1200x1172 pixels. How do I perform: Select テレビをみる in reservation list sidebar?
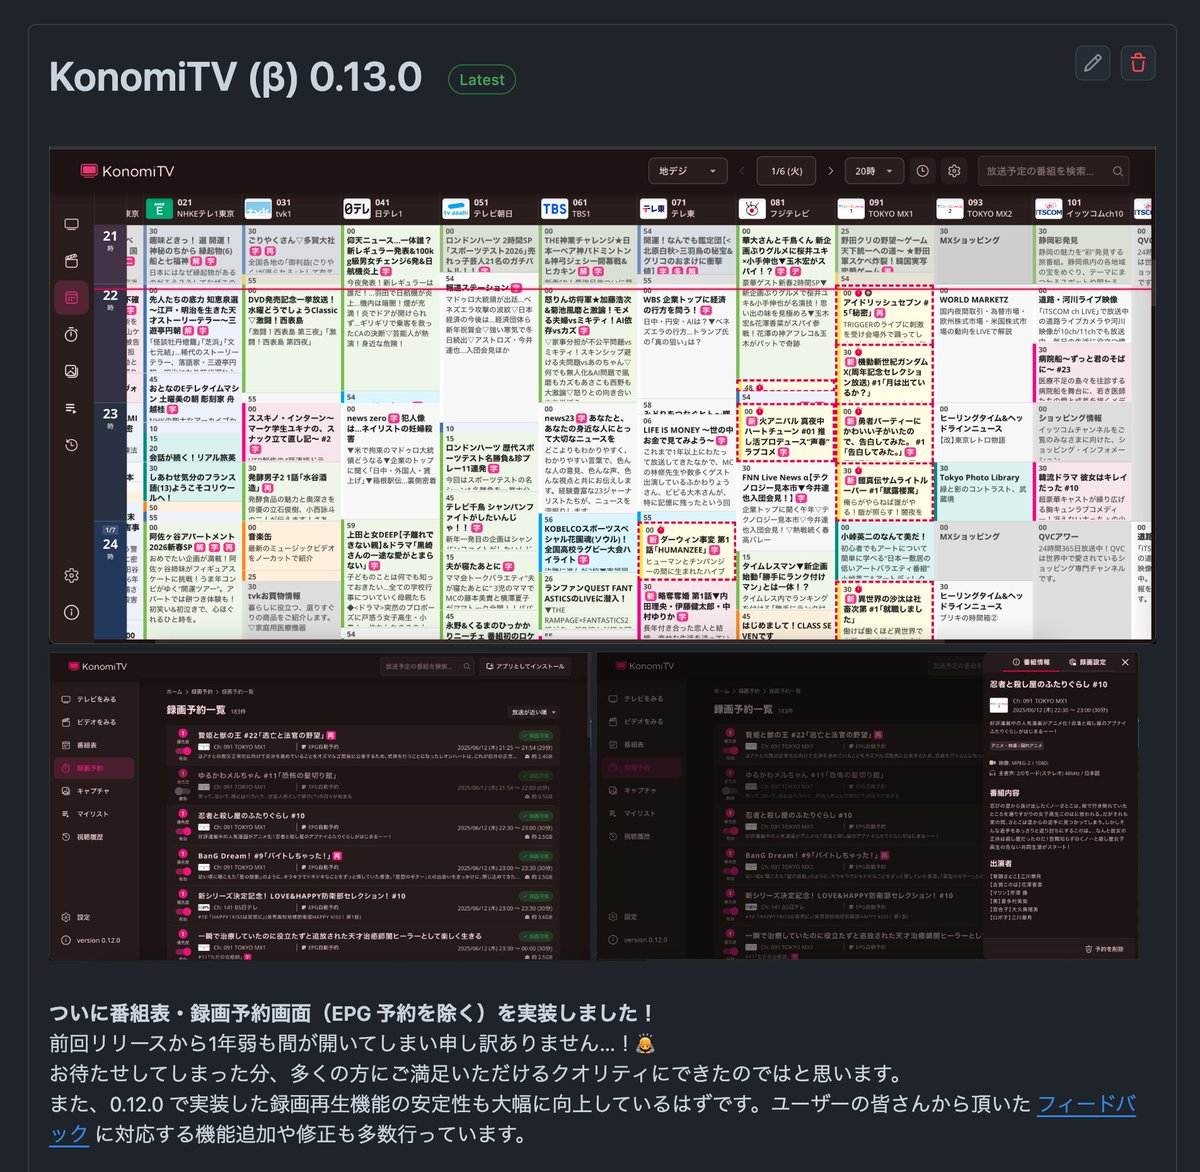(x=96, y=699)
